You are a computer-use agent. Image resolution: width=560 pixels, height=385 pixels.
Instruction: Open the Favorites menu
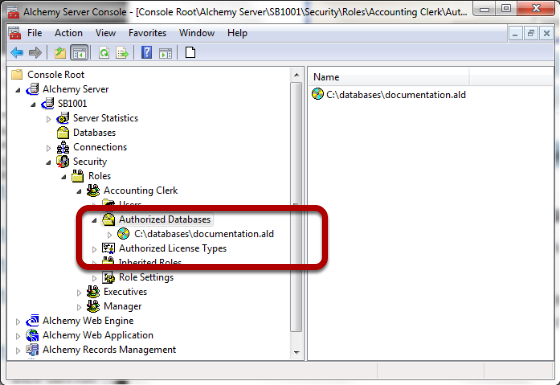tap(147, 33)
